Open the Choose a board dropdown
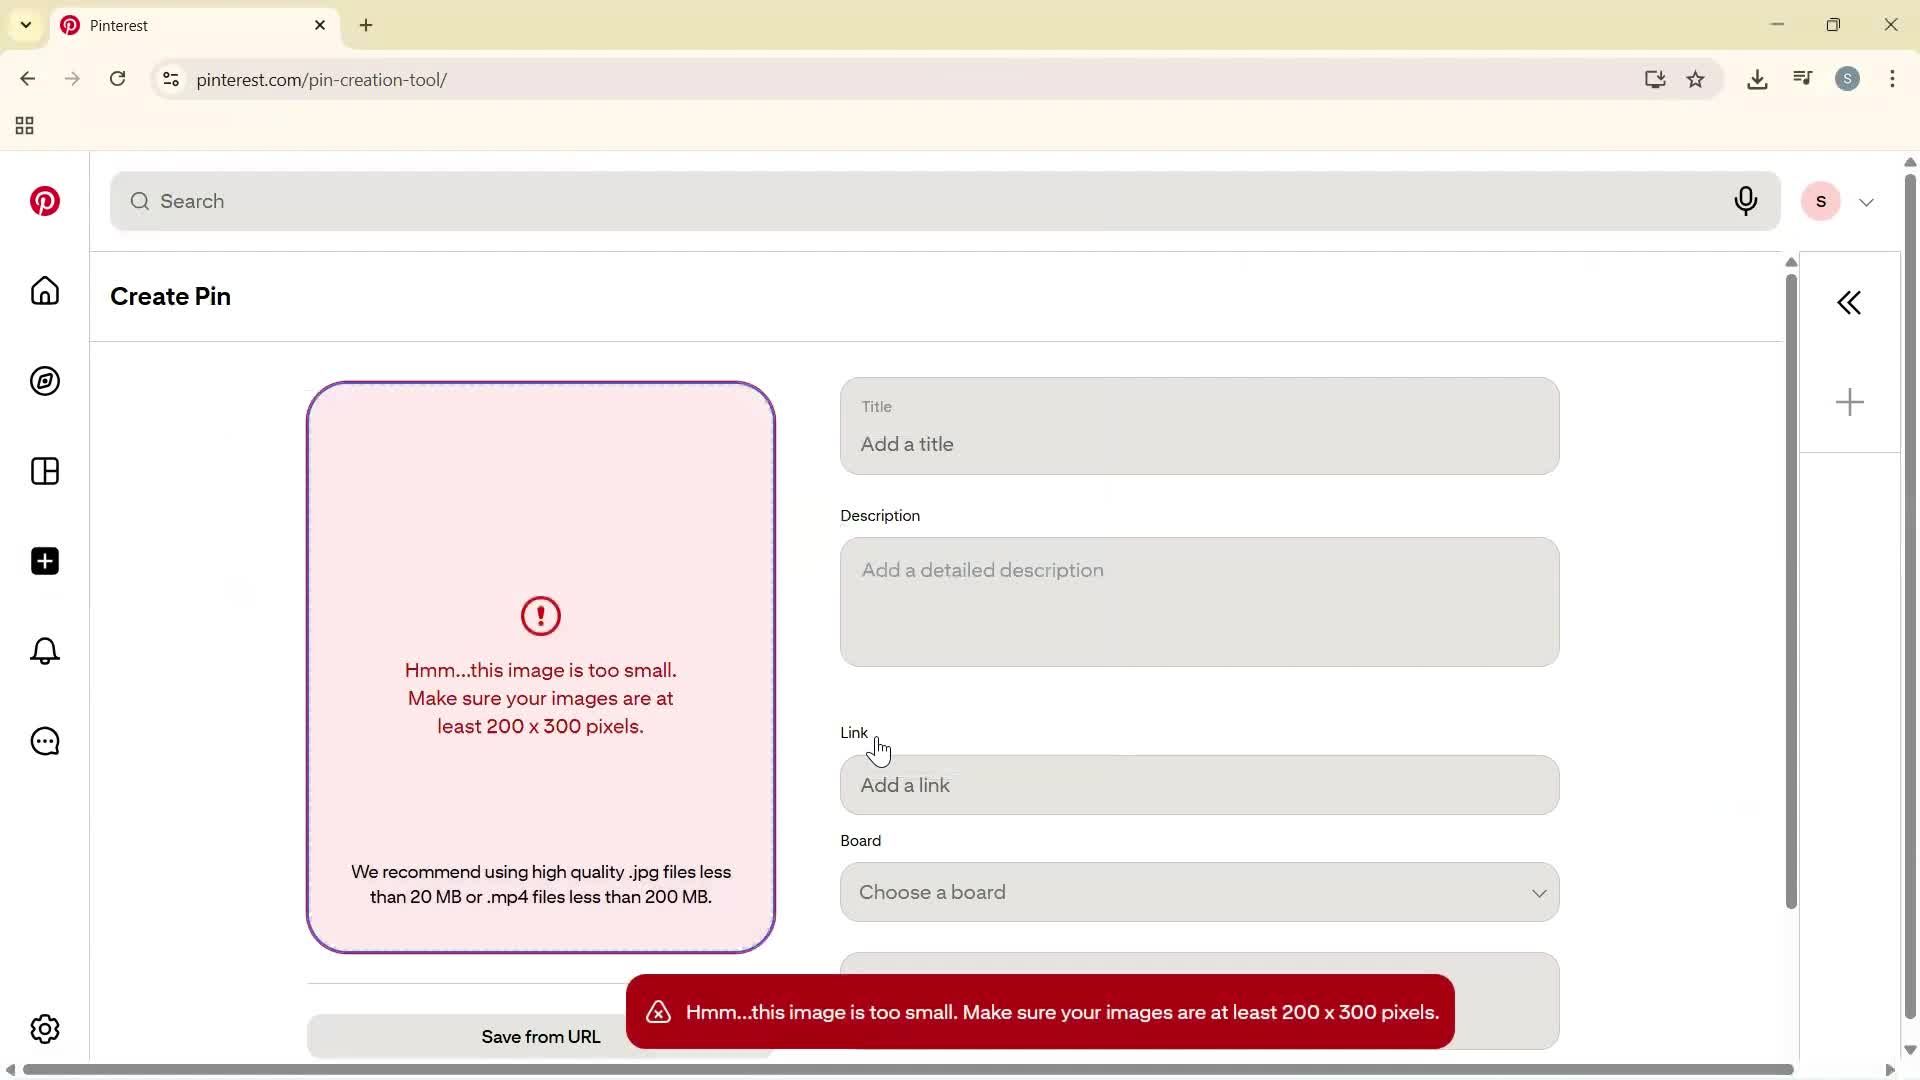Screen dimensions: 1920x1080 click(1198, 892)
